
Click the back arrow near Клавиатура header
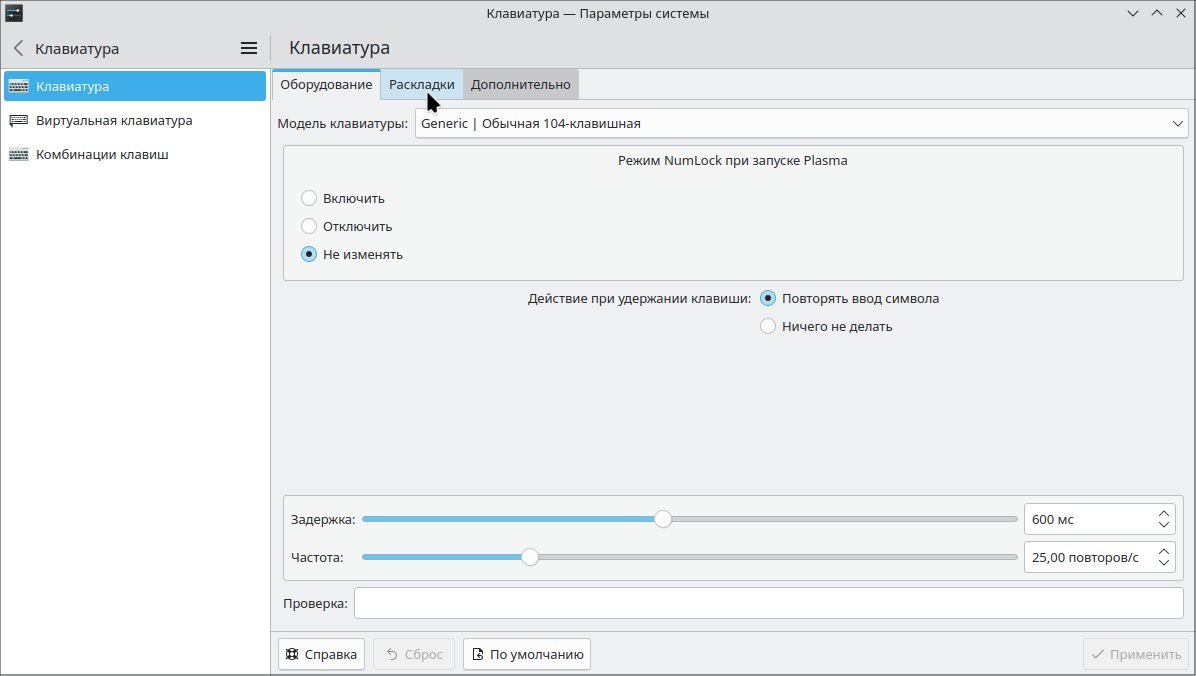pos(17,48)
